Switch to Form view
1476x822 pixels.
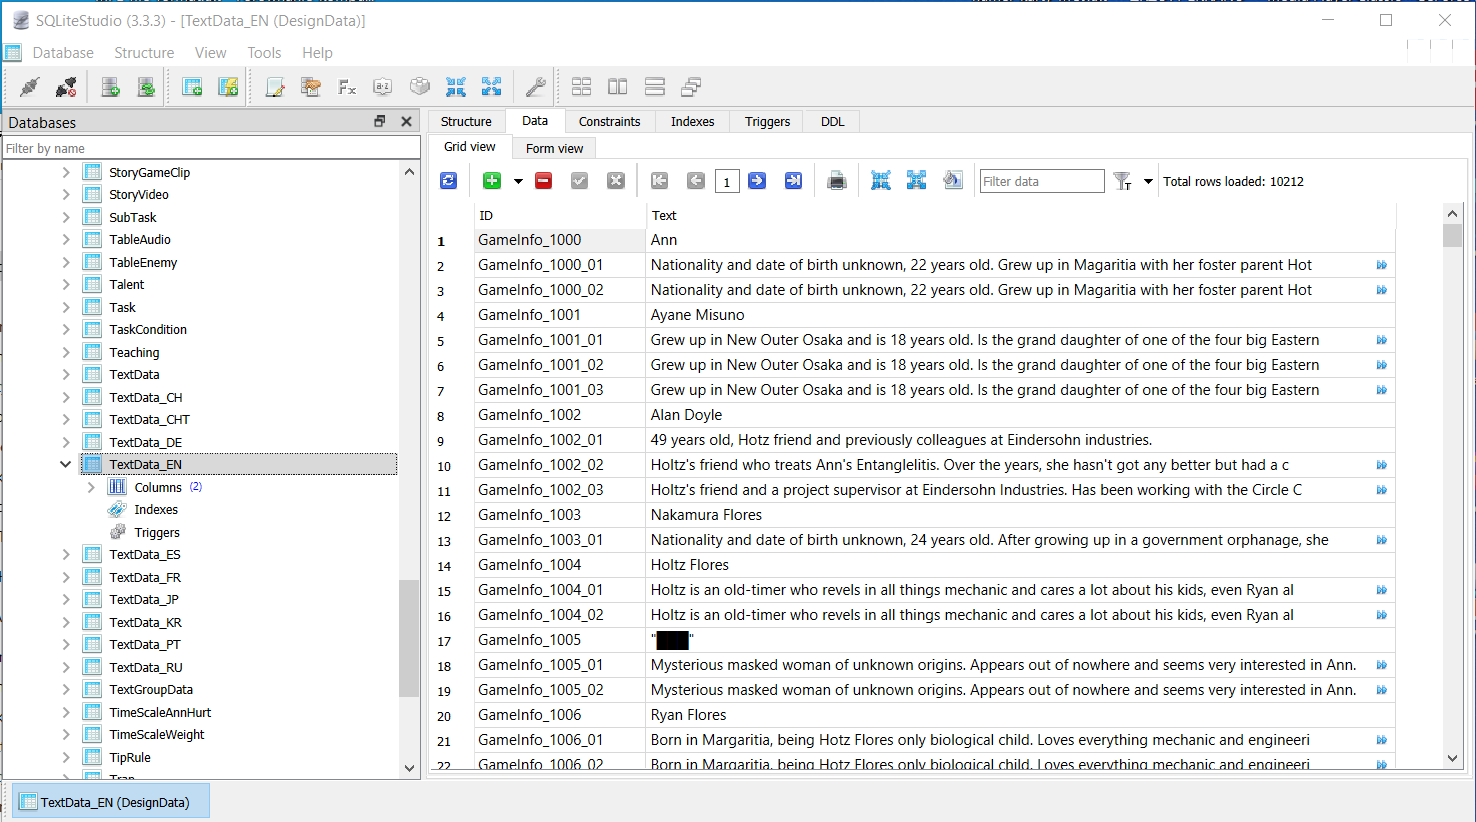point(554,148)
